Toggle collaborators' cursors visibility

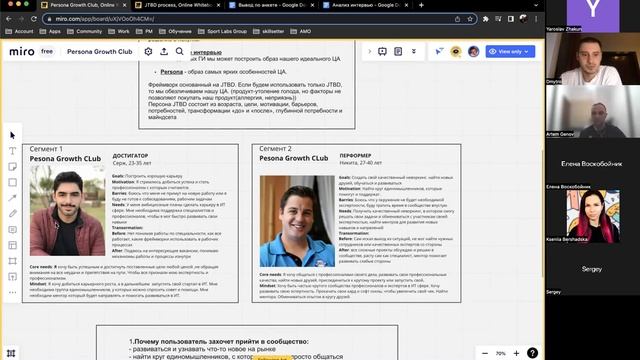[x=439, y=51]
